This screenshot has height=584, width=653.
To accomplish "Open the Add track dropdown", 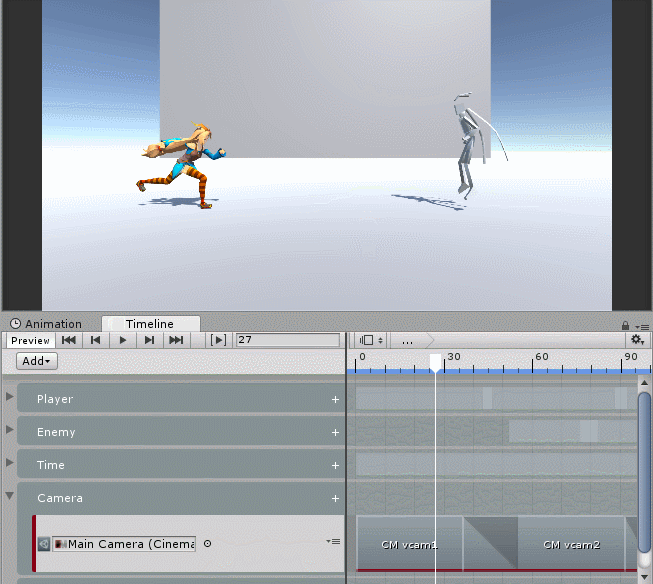I will point(37,361).
